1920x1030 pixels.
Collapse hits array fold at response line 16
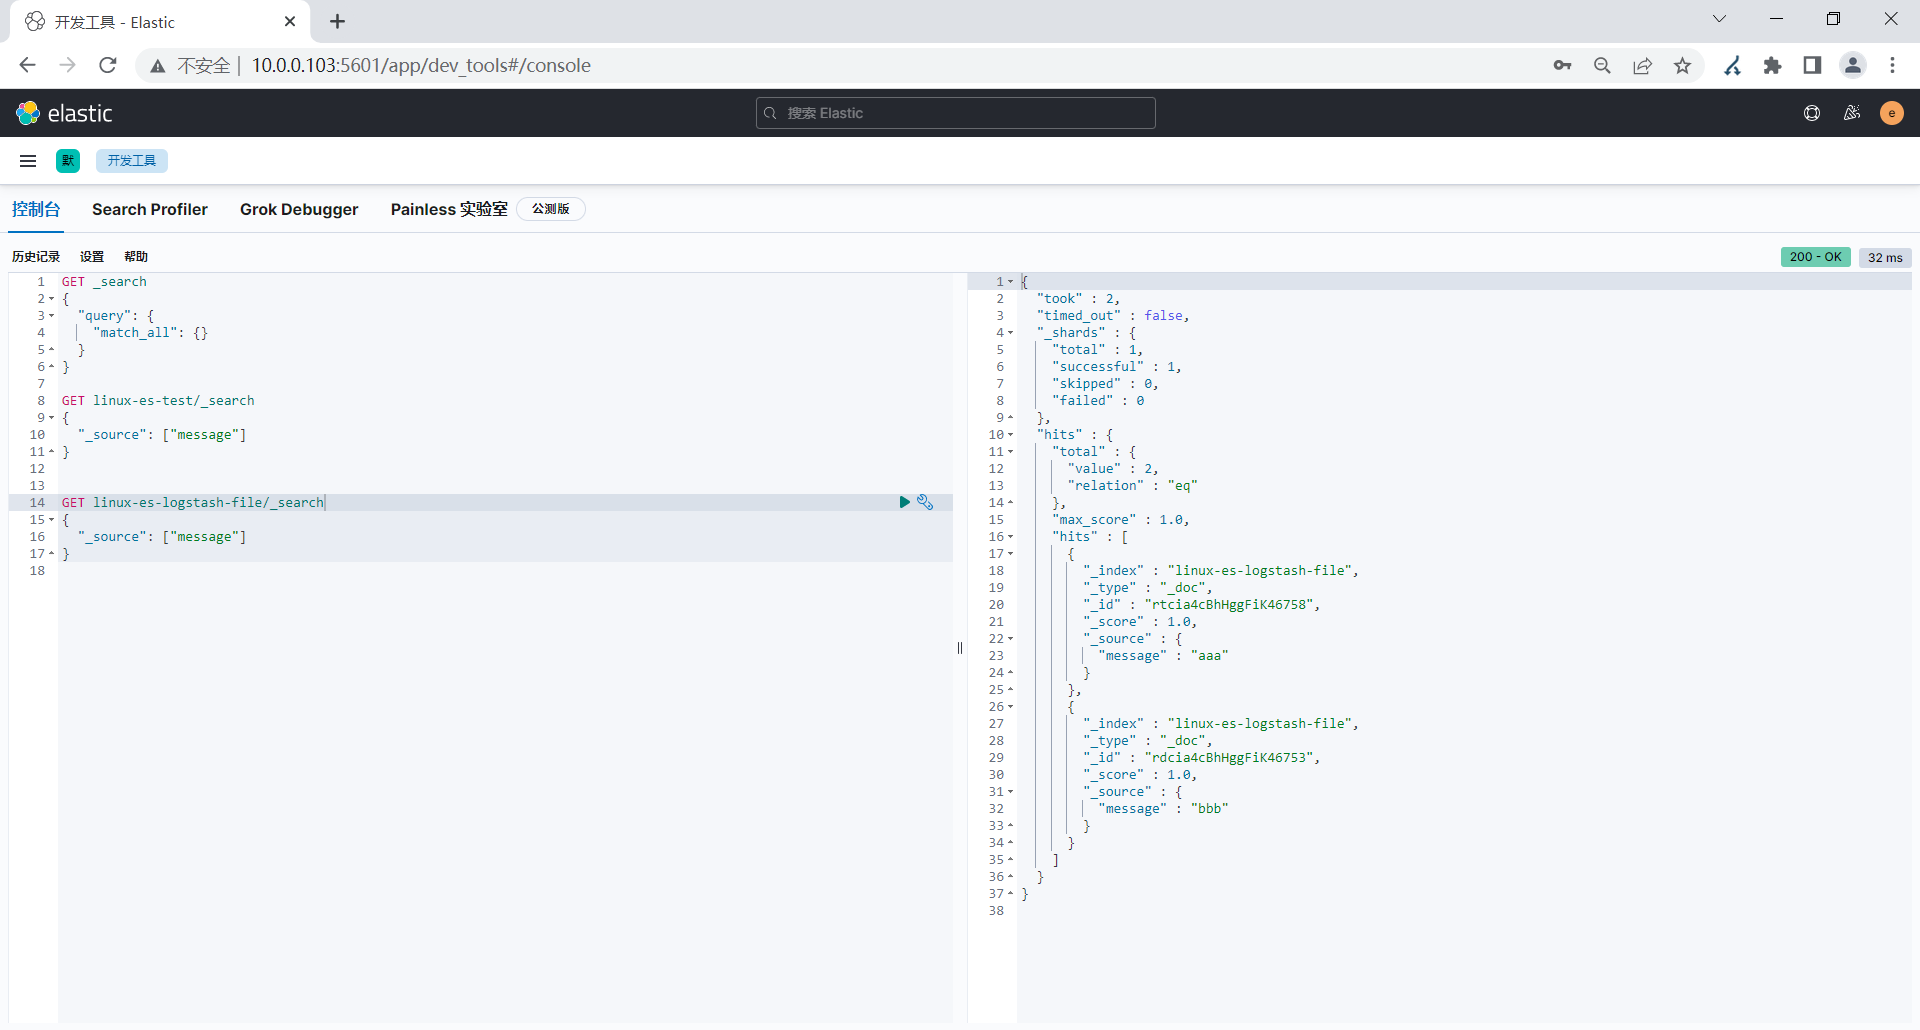click(x=1010, y=537)
